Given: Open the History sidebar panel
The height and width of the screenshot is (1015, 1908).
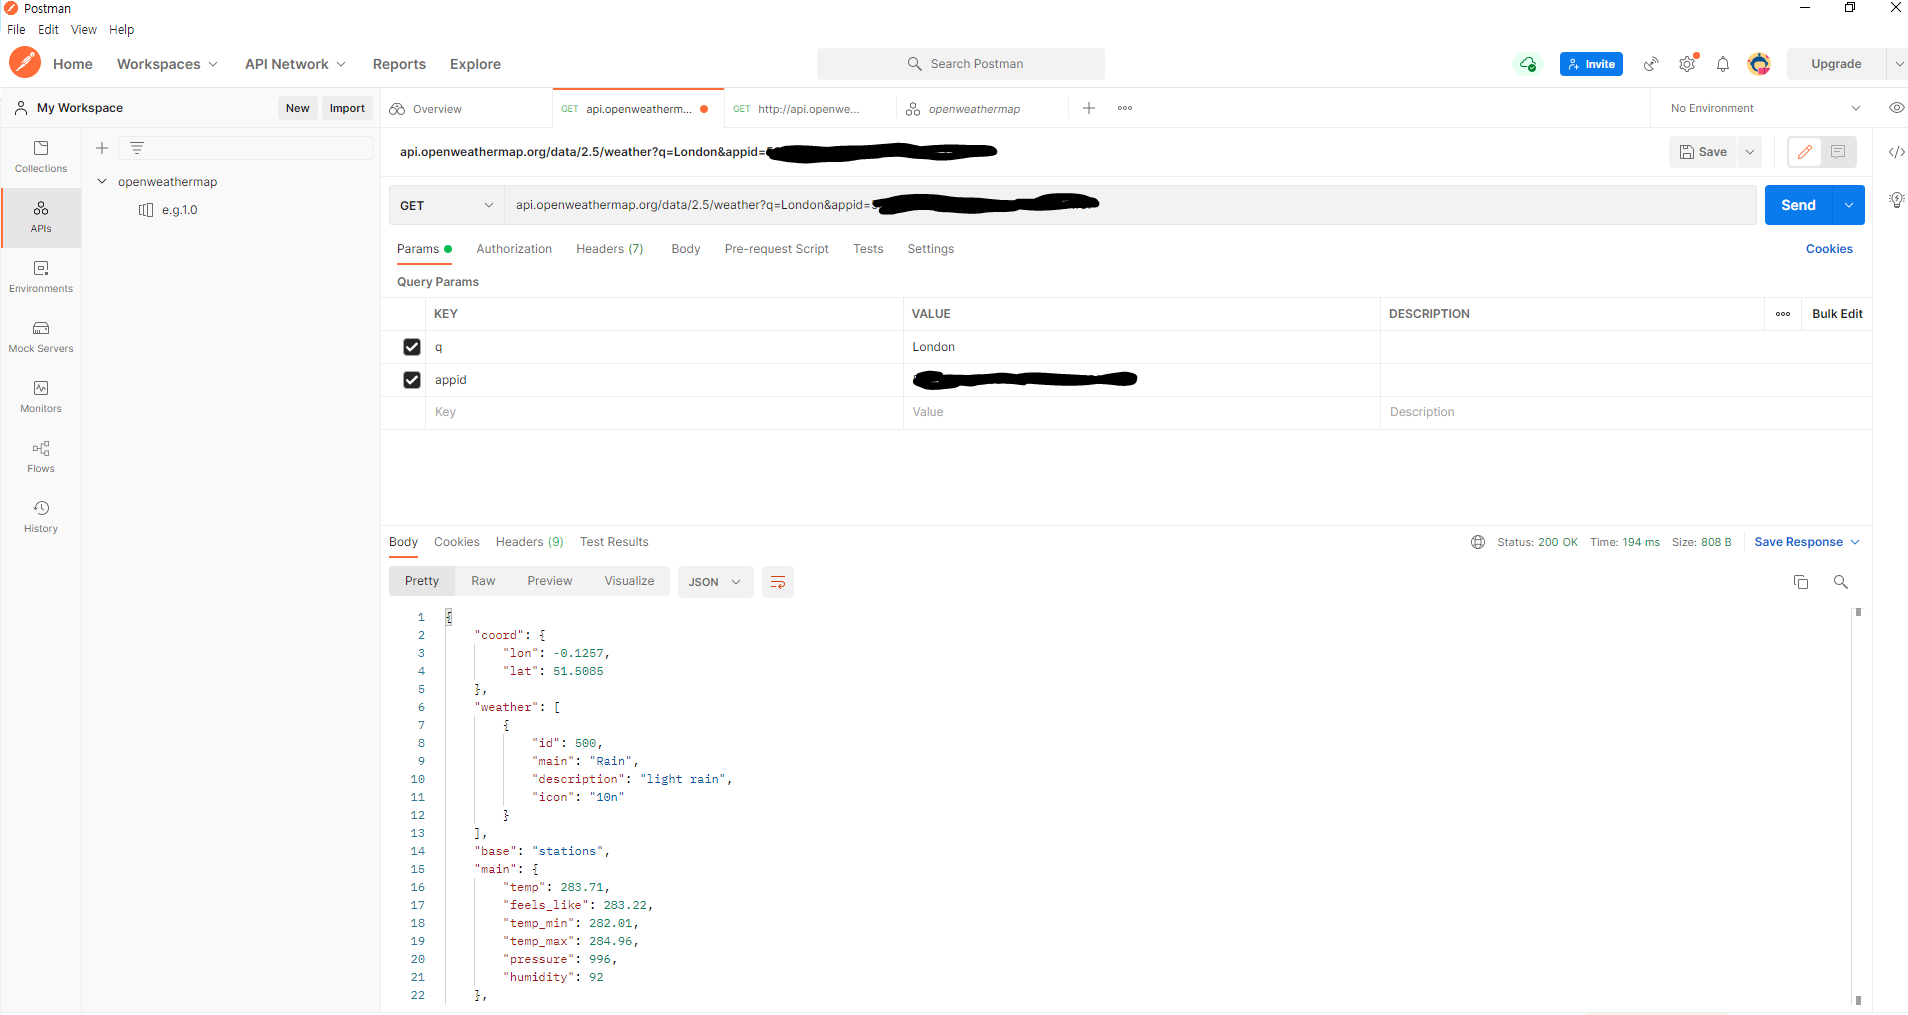Looking at the screenshot, I should pyautogui.click(x=41, y=517).
